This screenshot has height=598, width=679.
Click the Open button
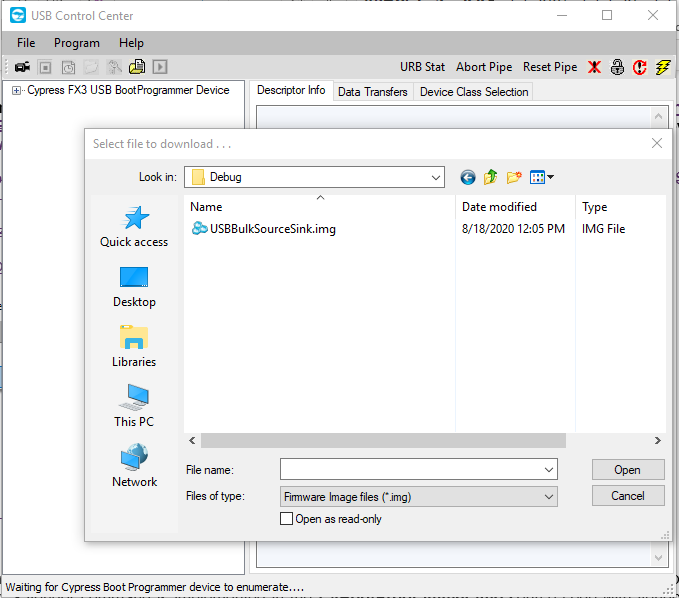[x=628, y=470]
